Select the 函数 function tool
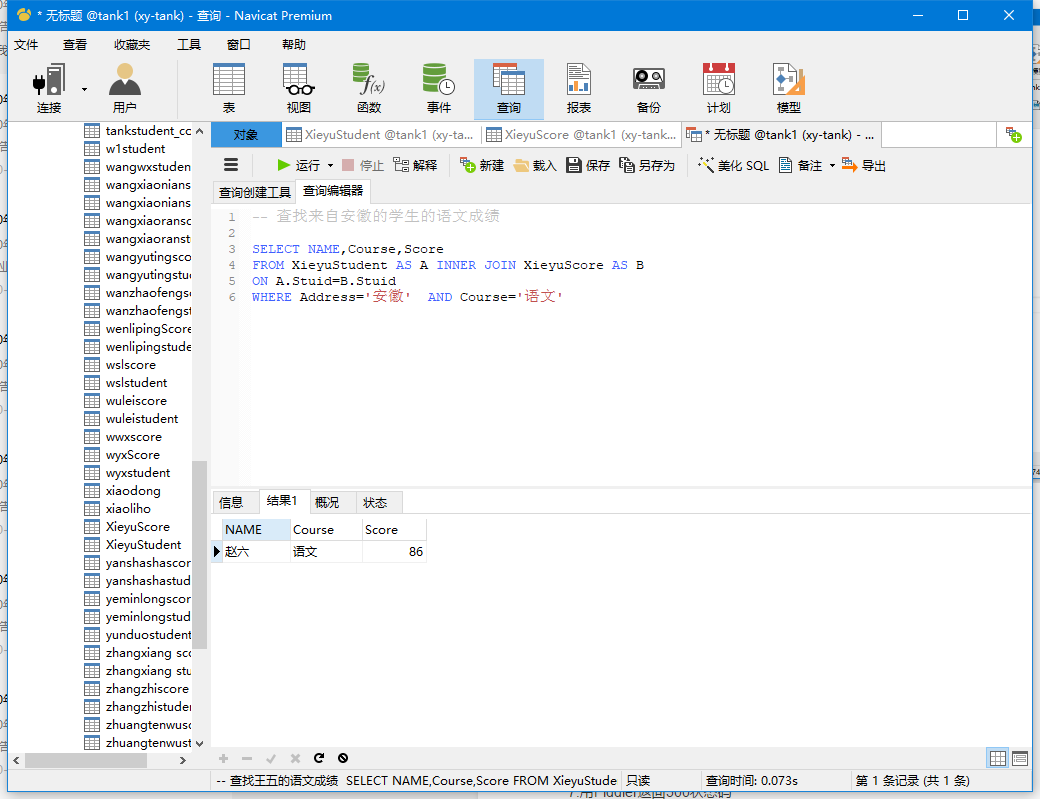Viewport: 1040px width, 799px height. (x=369, y=88)
